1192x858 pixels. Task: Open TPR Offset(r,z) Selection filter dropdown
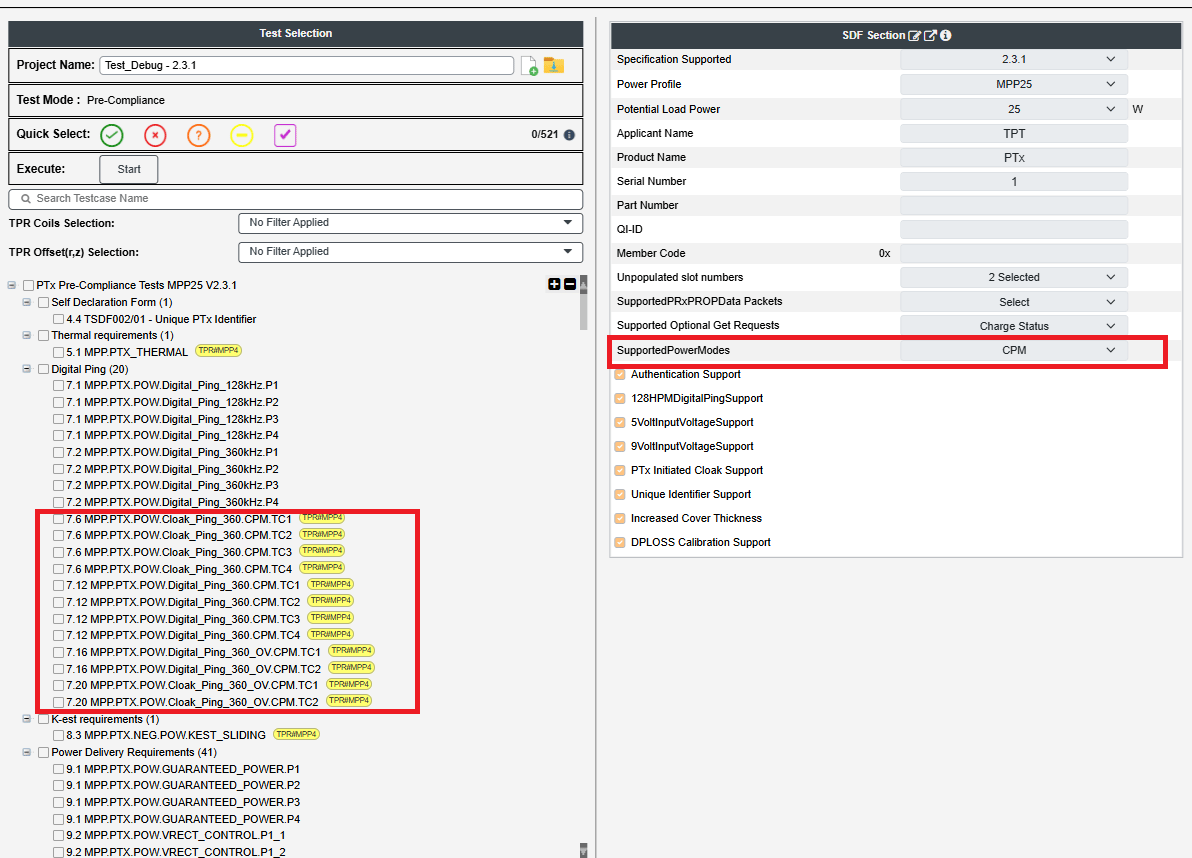(x=411, y=252)
